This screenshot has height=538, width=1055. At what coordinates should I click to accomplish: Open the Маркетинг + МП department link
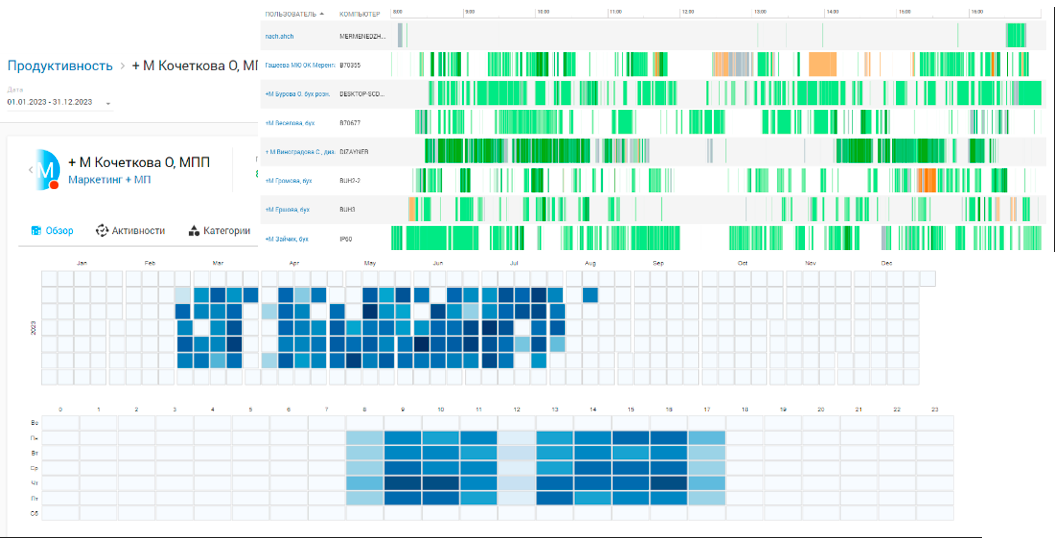click(110, 180)
